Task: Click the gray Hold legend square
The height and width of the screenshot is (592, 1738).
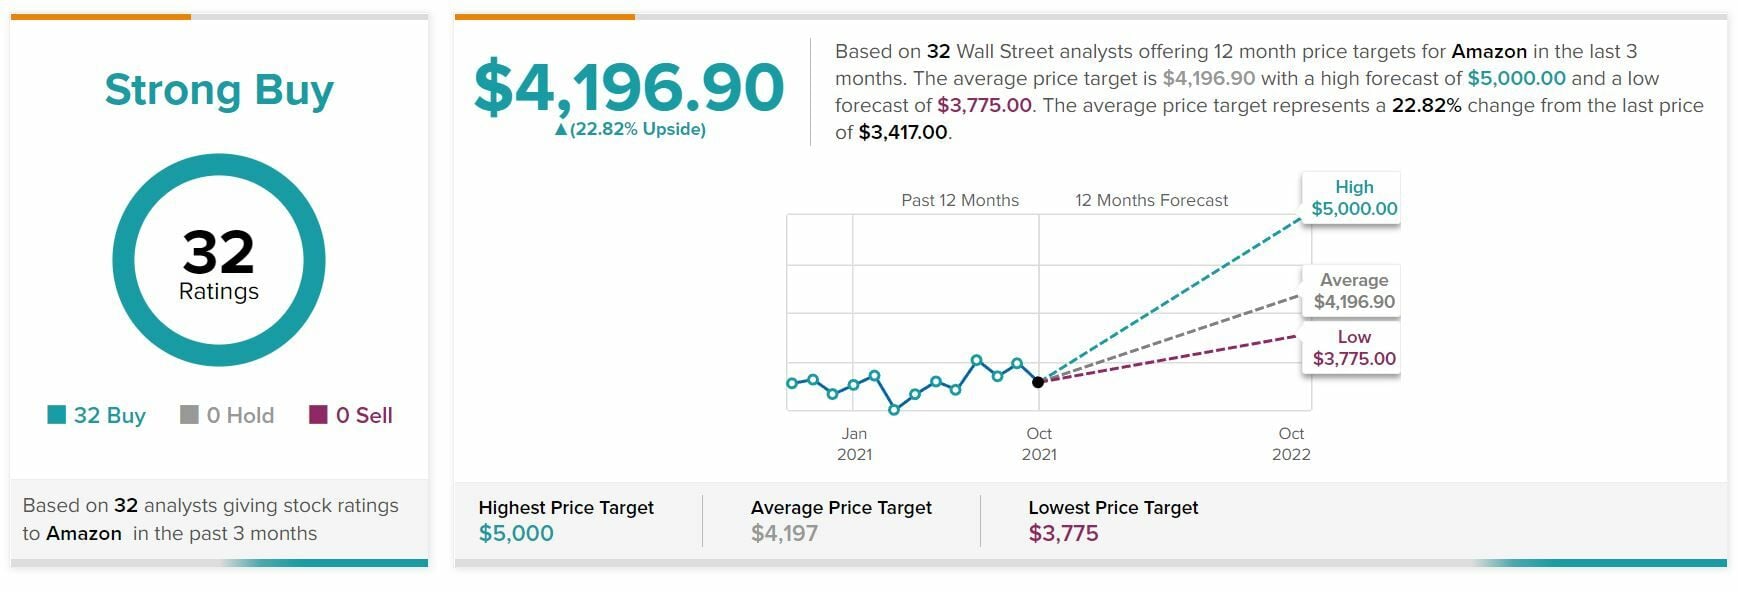Action: tap(189, 415)
